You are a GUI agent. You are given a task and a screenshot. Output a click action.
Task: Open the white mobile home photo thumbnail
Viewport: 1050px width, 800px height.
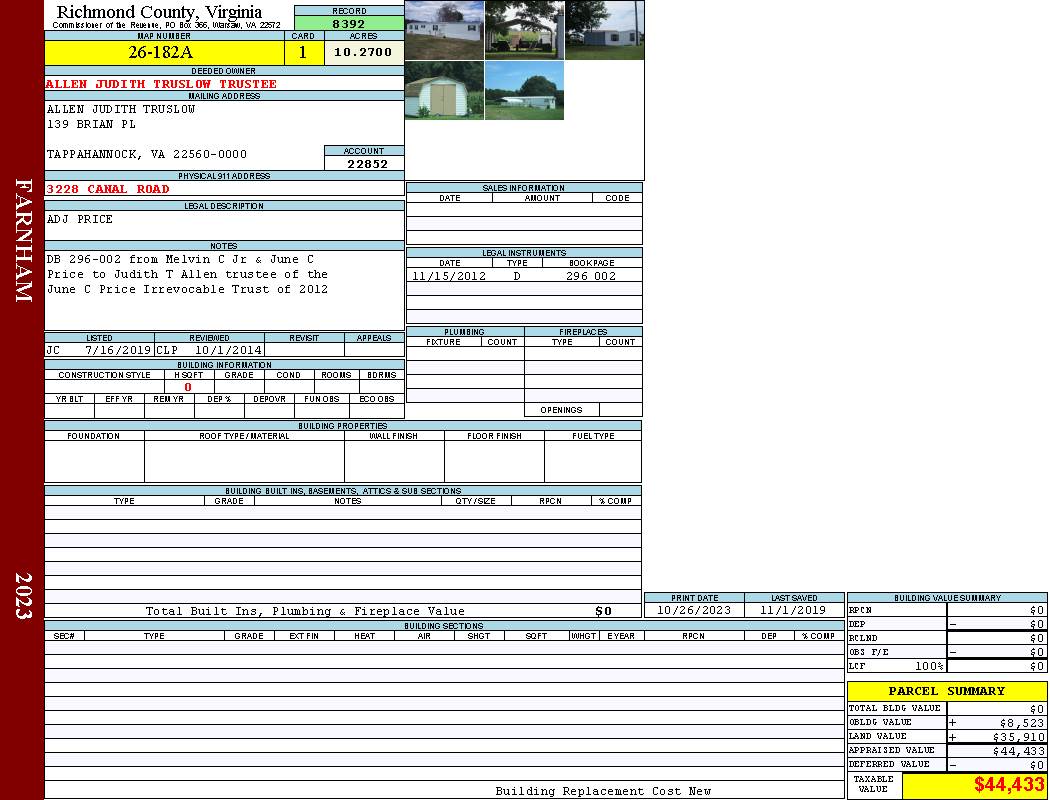(444, 30)
